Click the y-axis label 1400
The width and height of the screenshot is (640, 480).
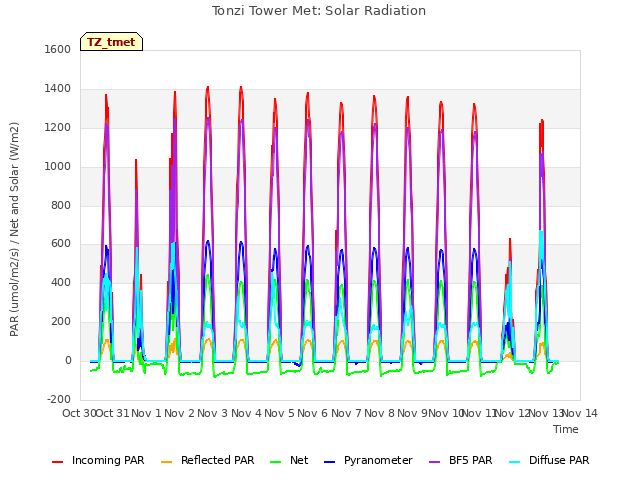click(x=58, y=89)
